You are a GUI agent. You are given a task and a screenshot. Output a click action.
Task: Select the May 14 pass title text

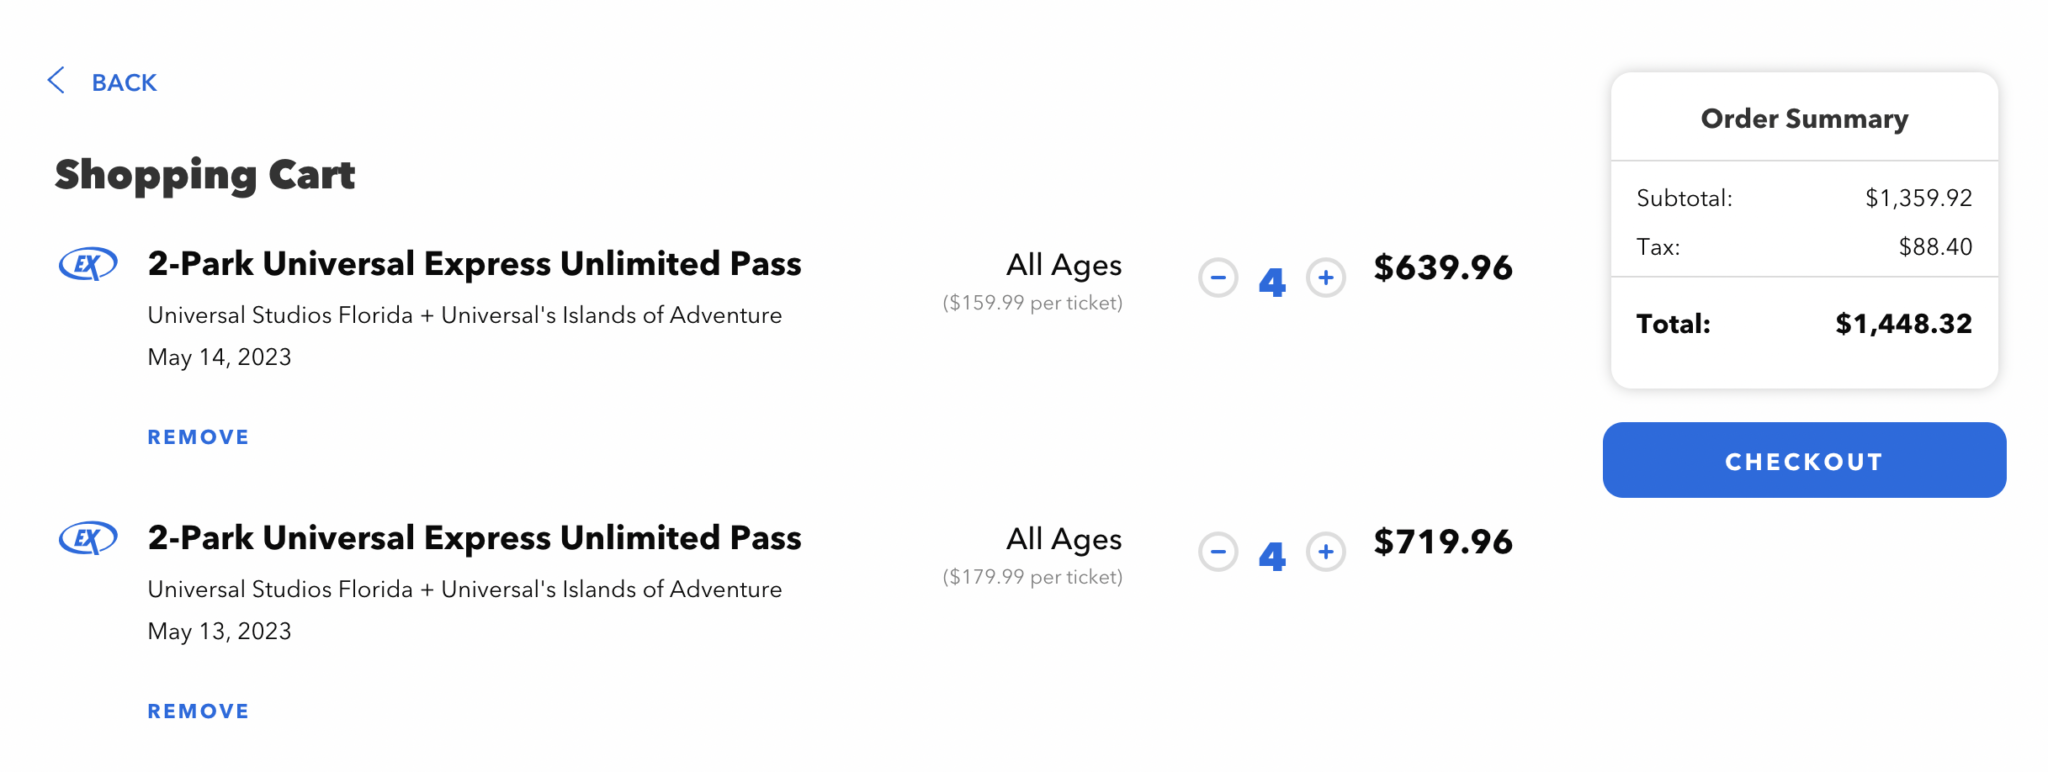point(474,263)
